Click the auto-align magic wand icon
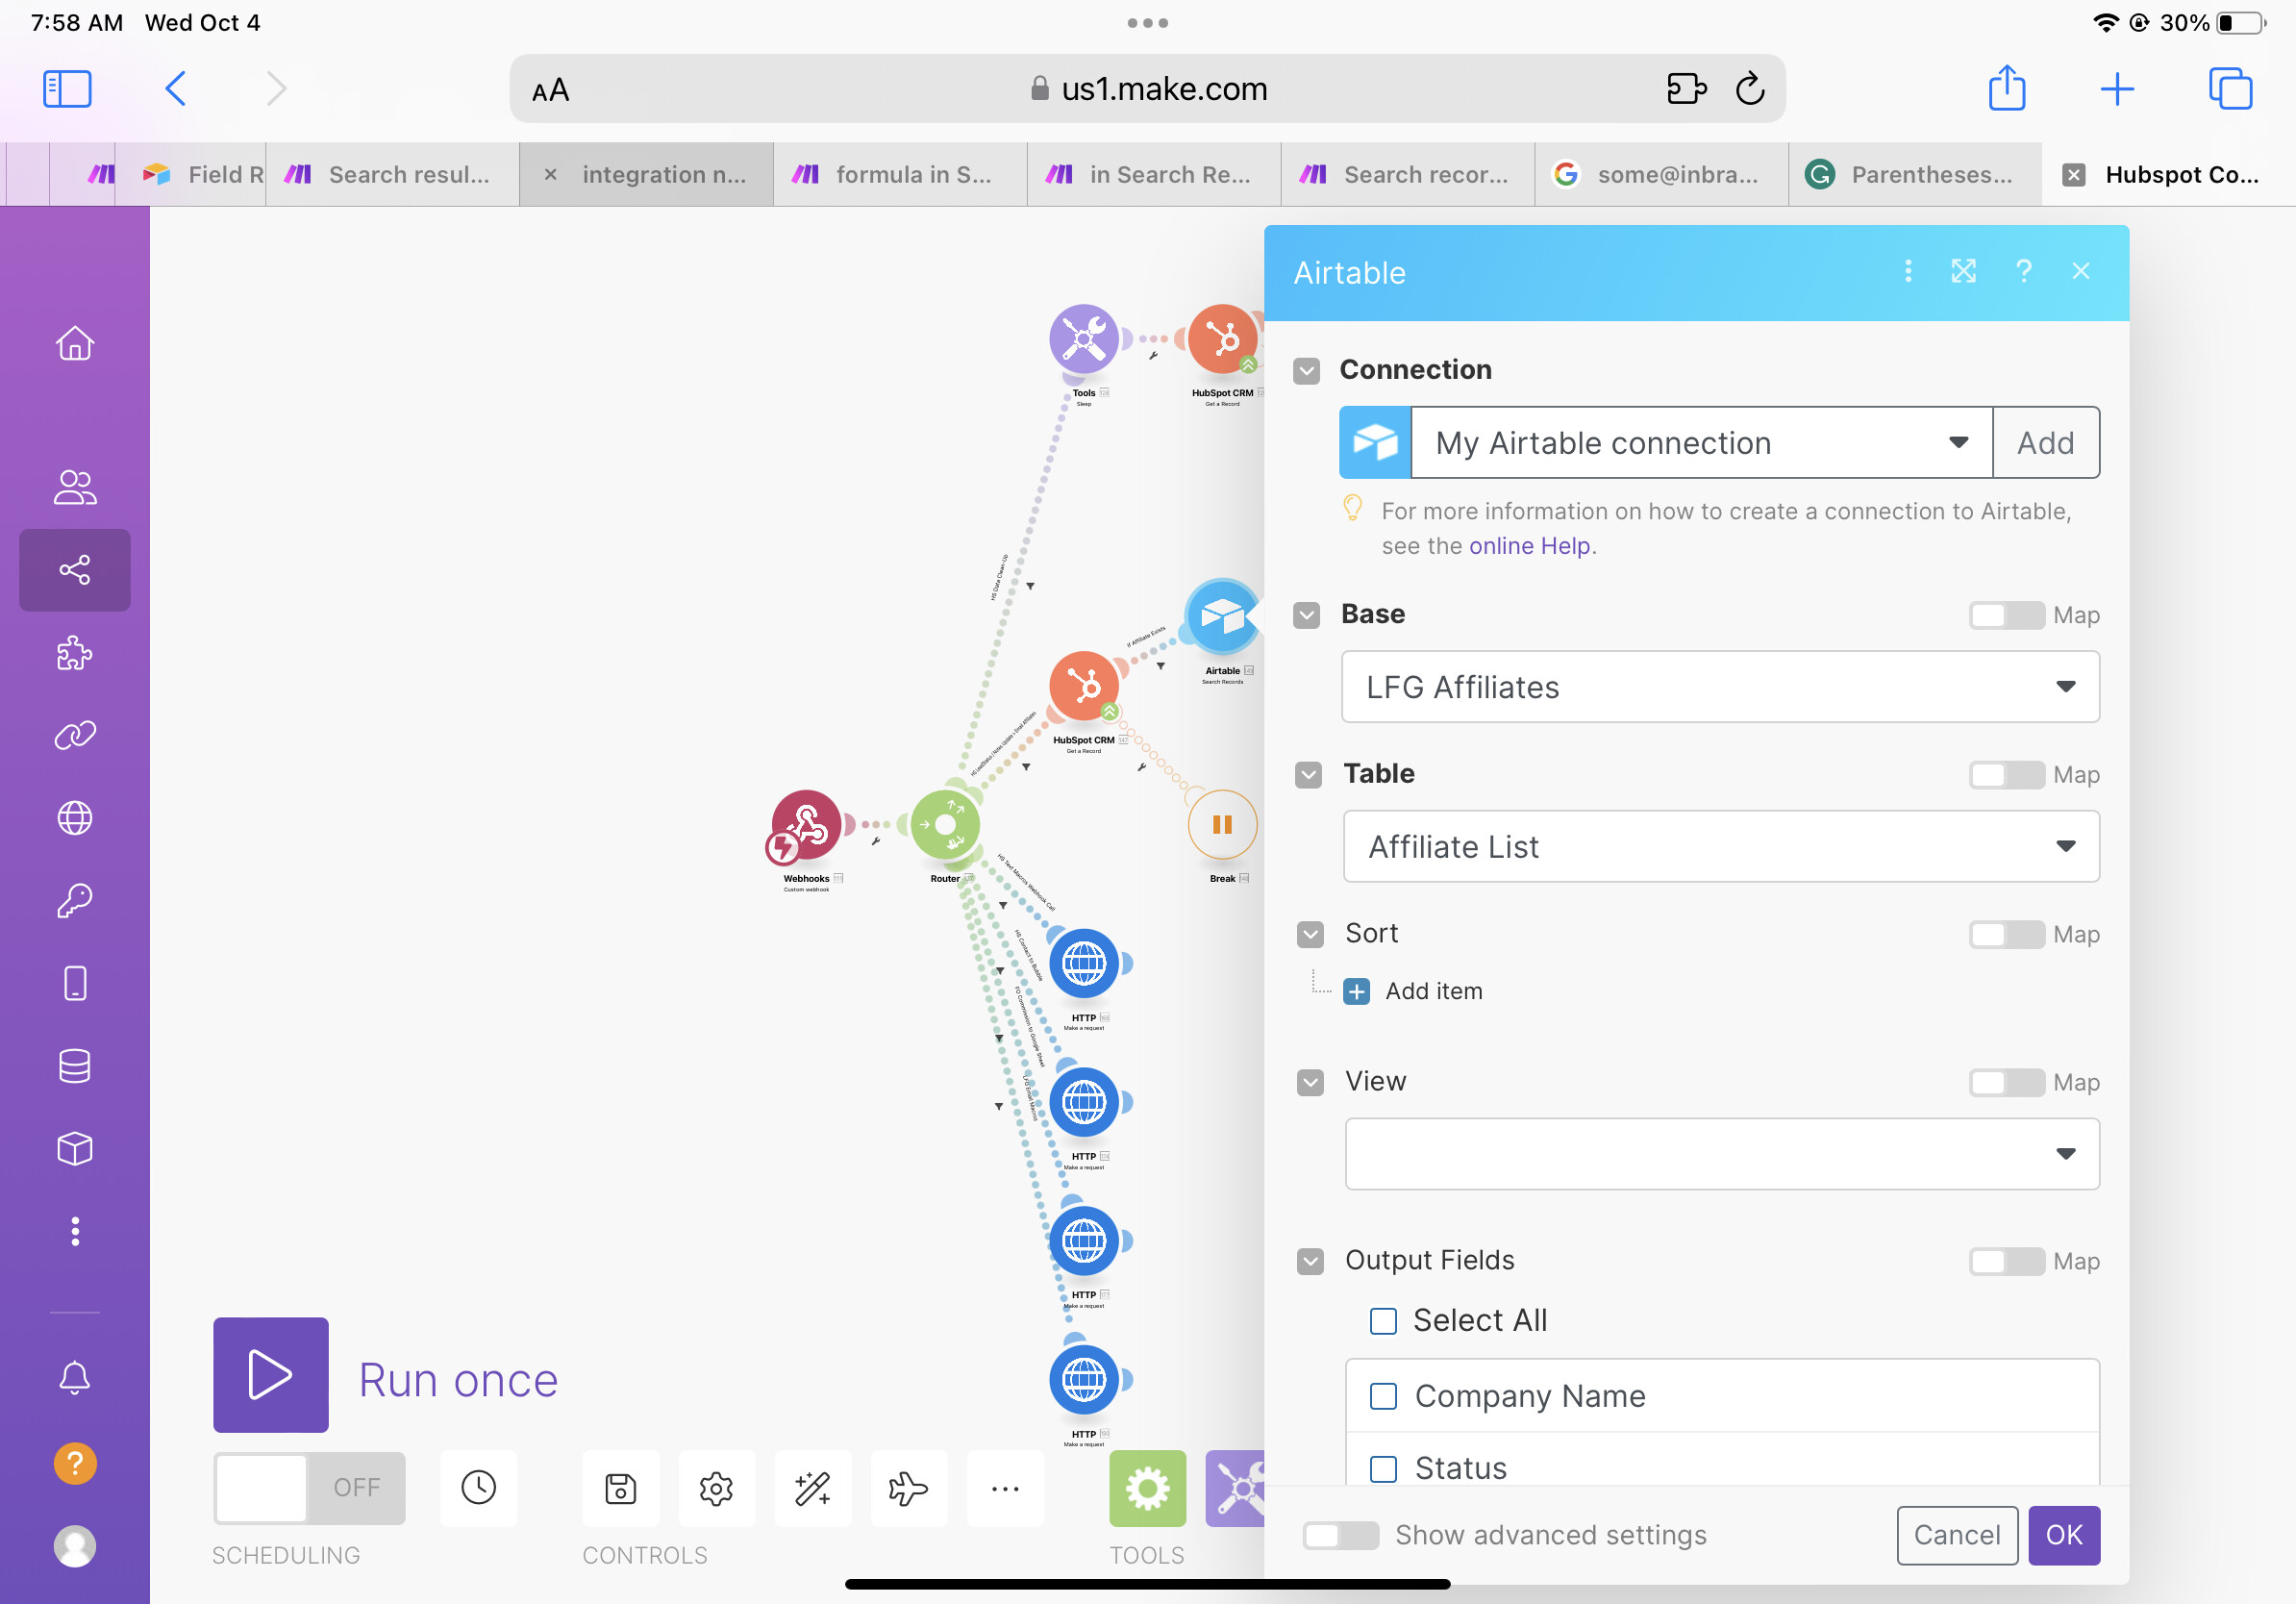Image resolution: width=2296 pixels, height=1604 pixels. [812, 1488]
